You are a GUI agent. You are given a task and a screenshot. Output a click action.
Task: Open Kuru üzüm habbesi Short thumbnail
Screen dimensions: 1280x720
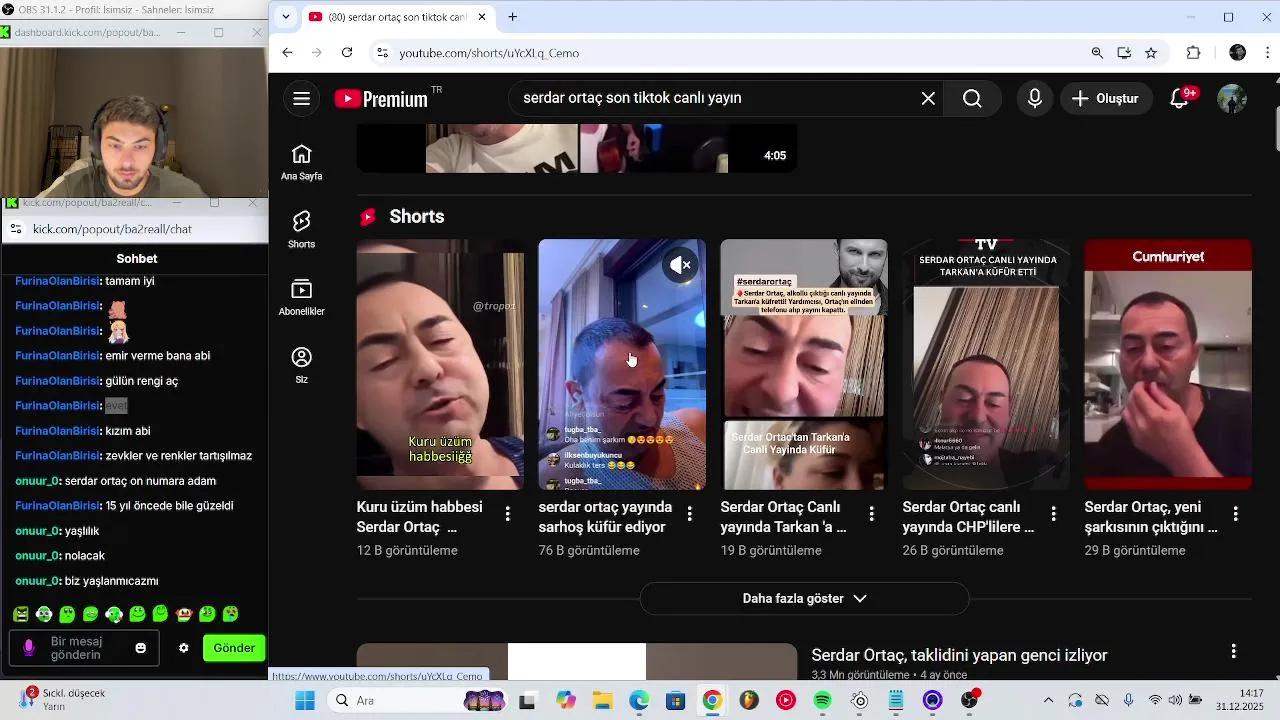[x=440, y=364]
